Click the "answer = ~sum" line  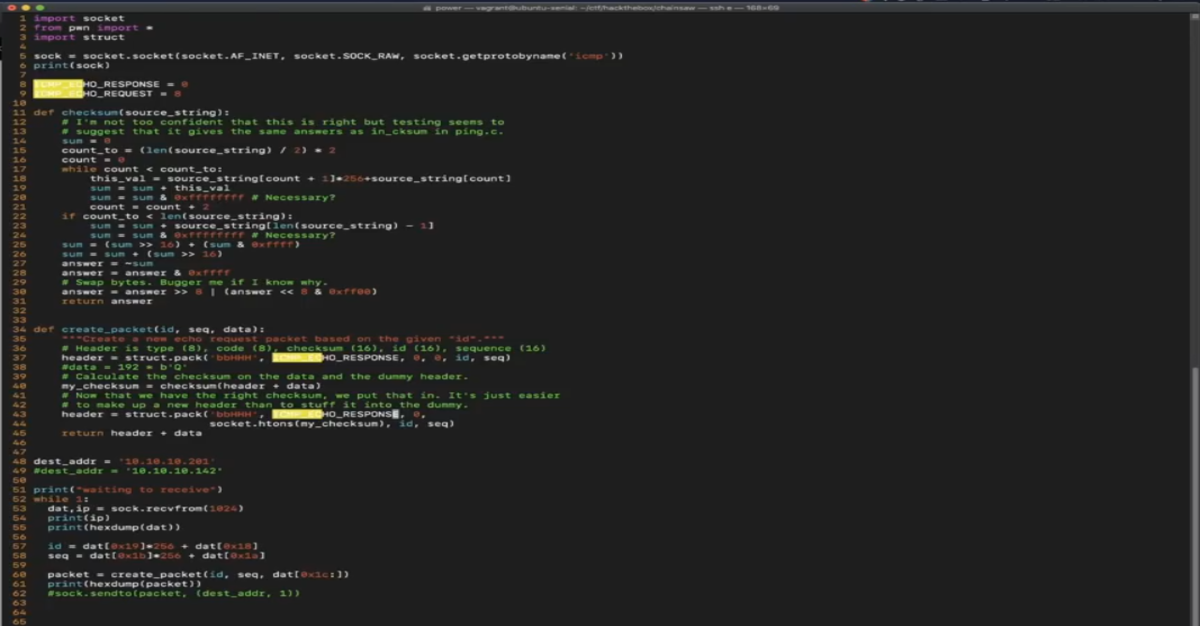coord(107,264)
